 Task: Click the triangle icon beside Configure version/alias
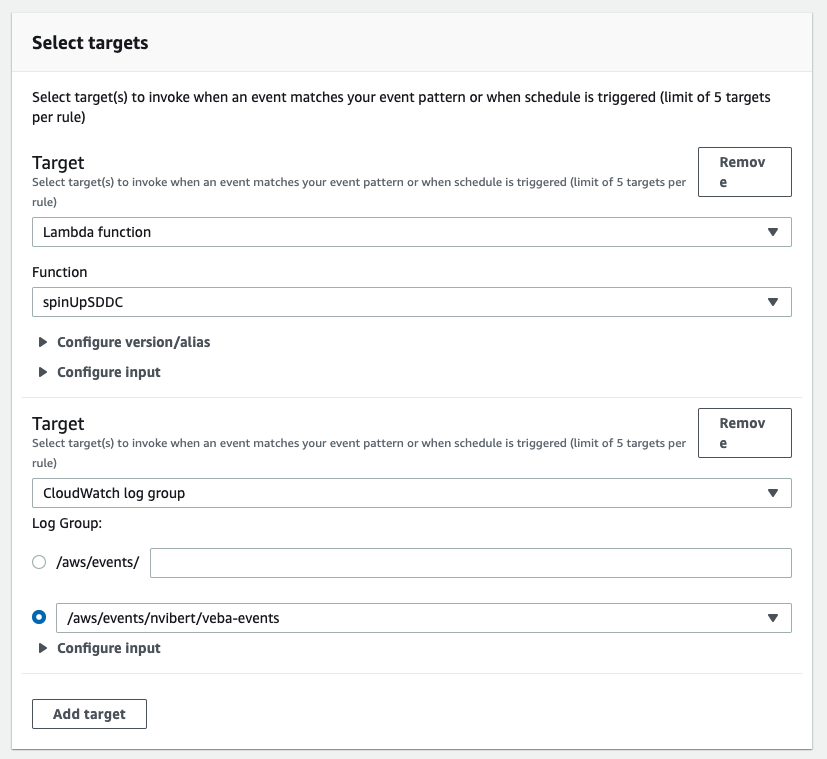43,342
